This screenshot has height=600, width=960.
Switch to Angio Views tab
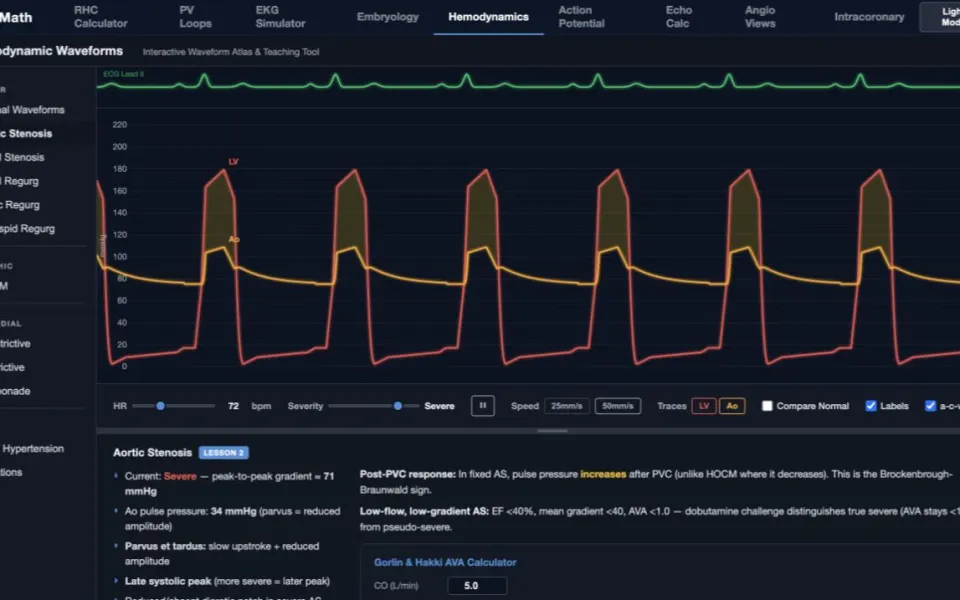760,17
